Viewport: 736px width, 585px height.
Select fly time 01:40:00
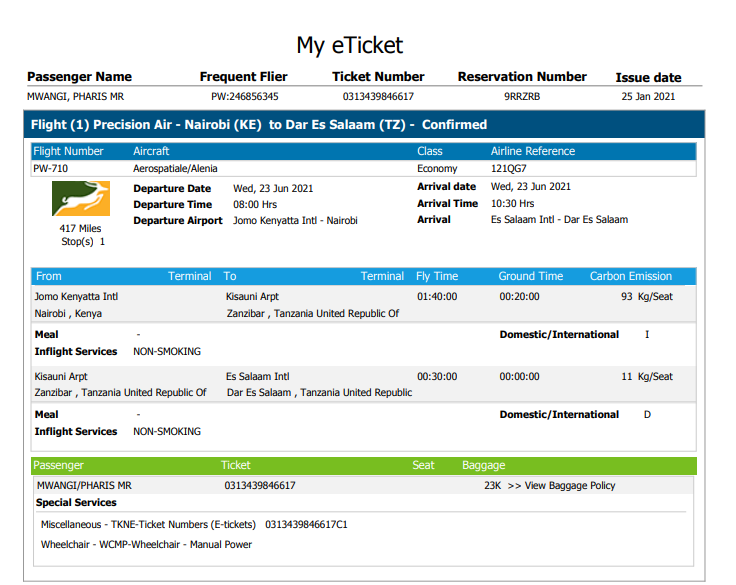point(437,297)
